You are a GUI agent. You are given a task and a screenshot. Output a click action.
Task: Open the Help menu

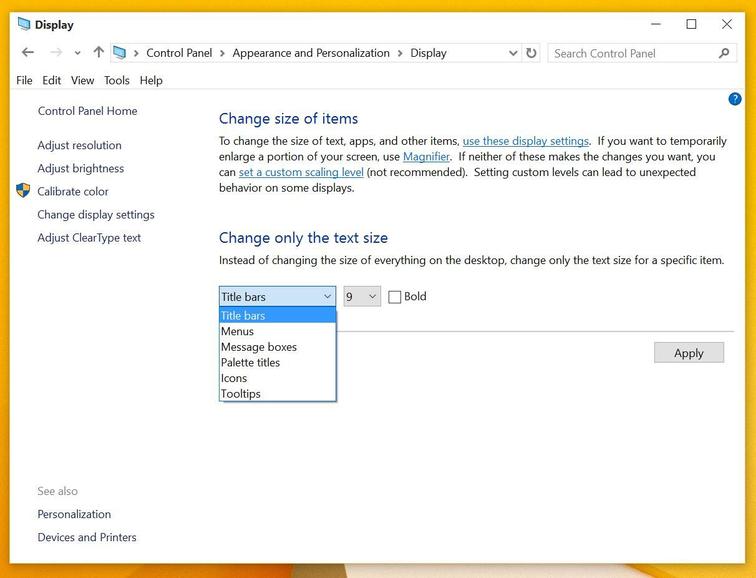pos(151,81)
